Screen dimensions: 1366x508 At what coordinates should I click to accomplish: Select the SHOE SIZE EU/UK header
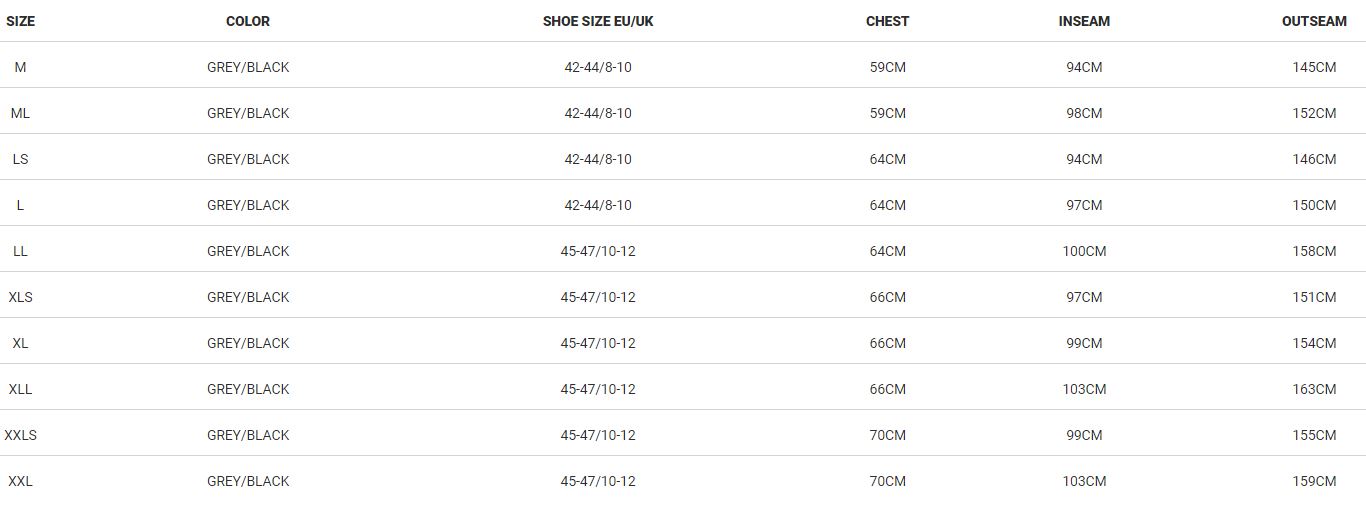point(598,21)
